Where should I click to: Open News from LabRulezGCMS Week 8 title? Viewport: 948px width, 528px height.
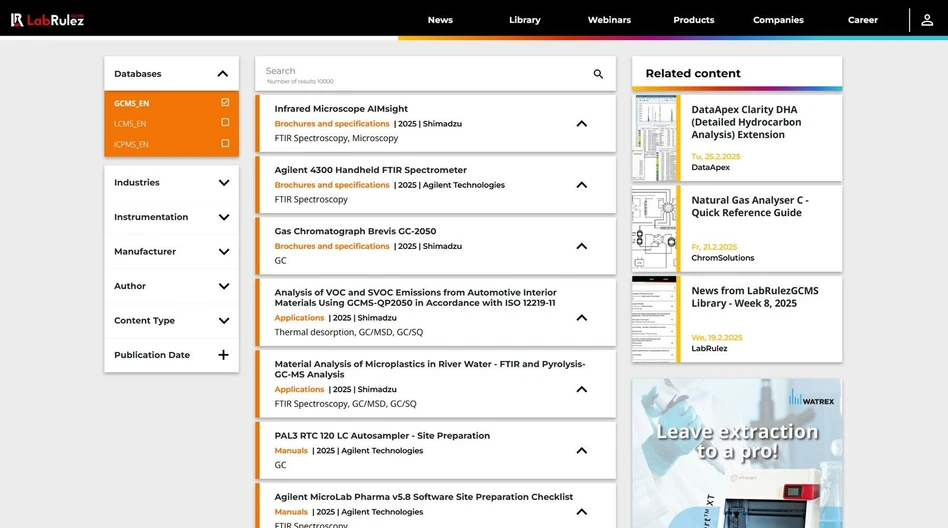click(755, 297)
